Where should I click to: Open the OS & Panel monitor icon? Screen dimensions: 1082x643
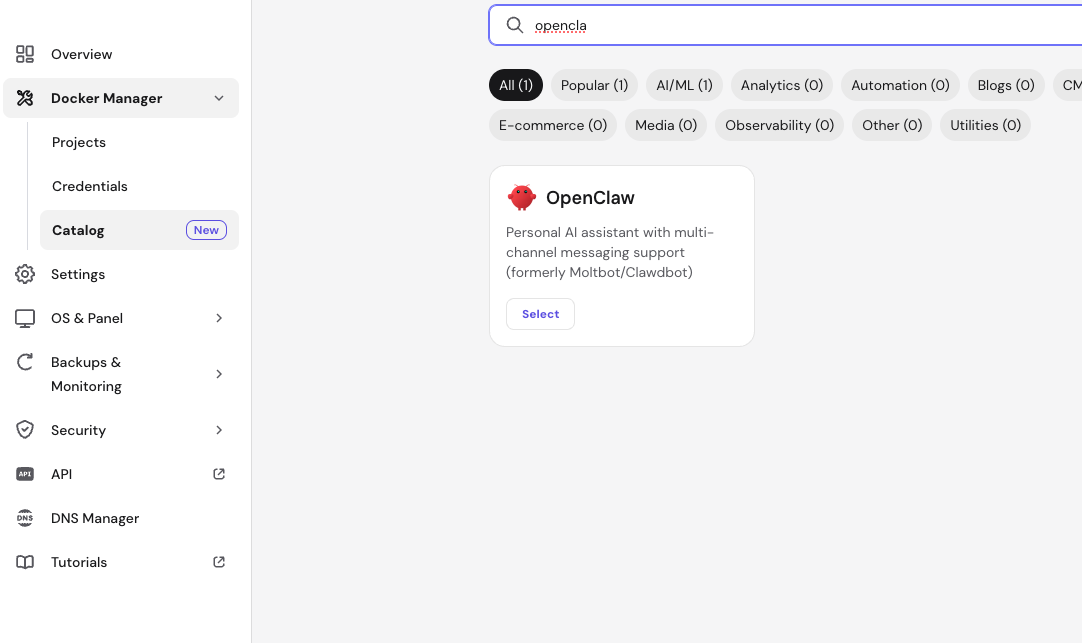tap(25, 318)
